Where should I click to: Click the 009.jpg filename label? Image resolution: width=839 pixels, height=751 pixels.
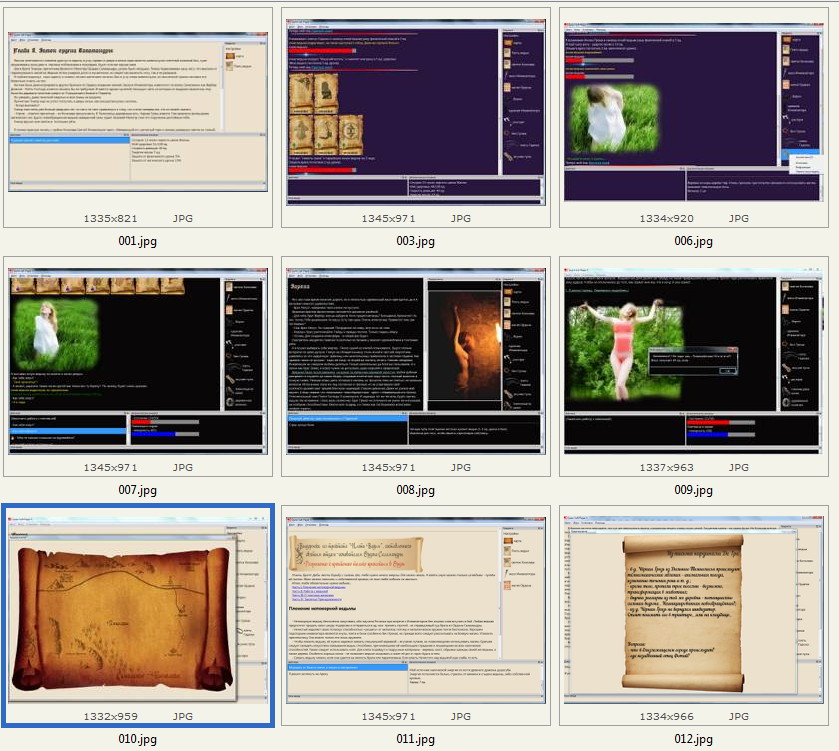(692, 490)
